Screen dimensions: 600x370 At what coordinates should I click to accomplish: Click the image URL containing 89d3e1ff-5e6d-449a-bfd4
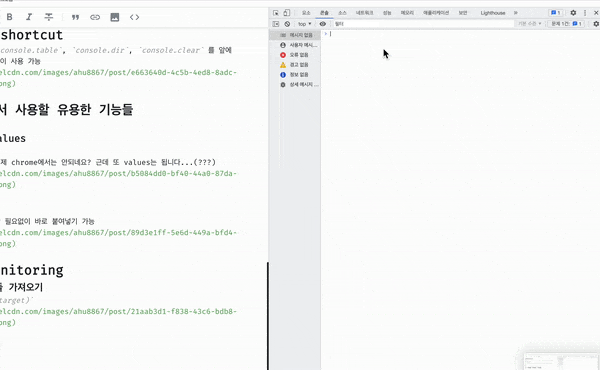coord(118,232)
